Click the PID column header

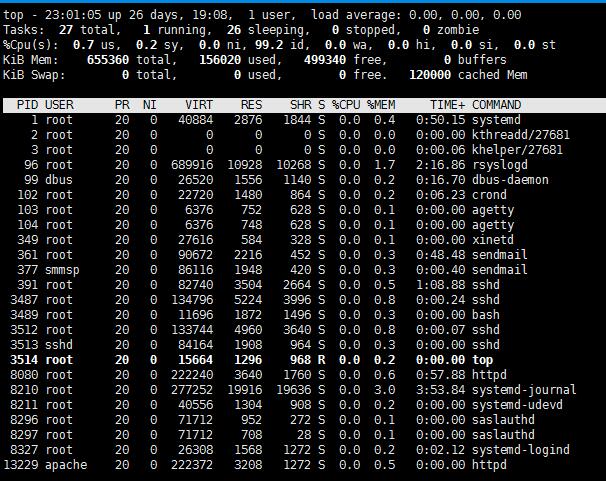point(28,104)
